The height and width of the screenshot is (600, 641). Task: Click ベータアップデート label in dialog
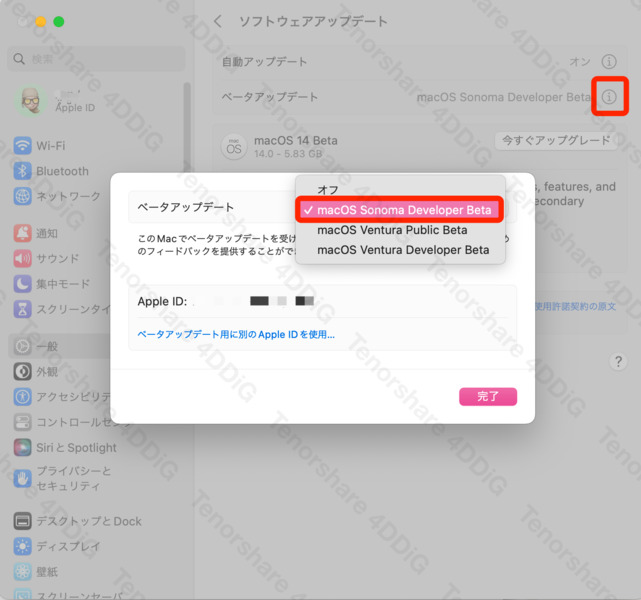[x=186, y=207]
